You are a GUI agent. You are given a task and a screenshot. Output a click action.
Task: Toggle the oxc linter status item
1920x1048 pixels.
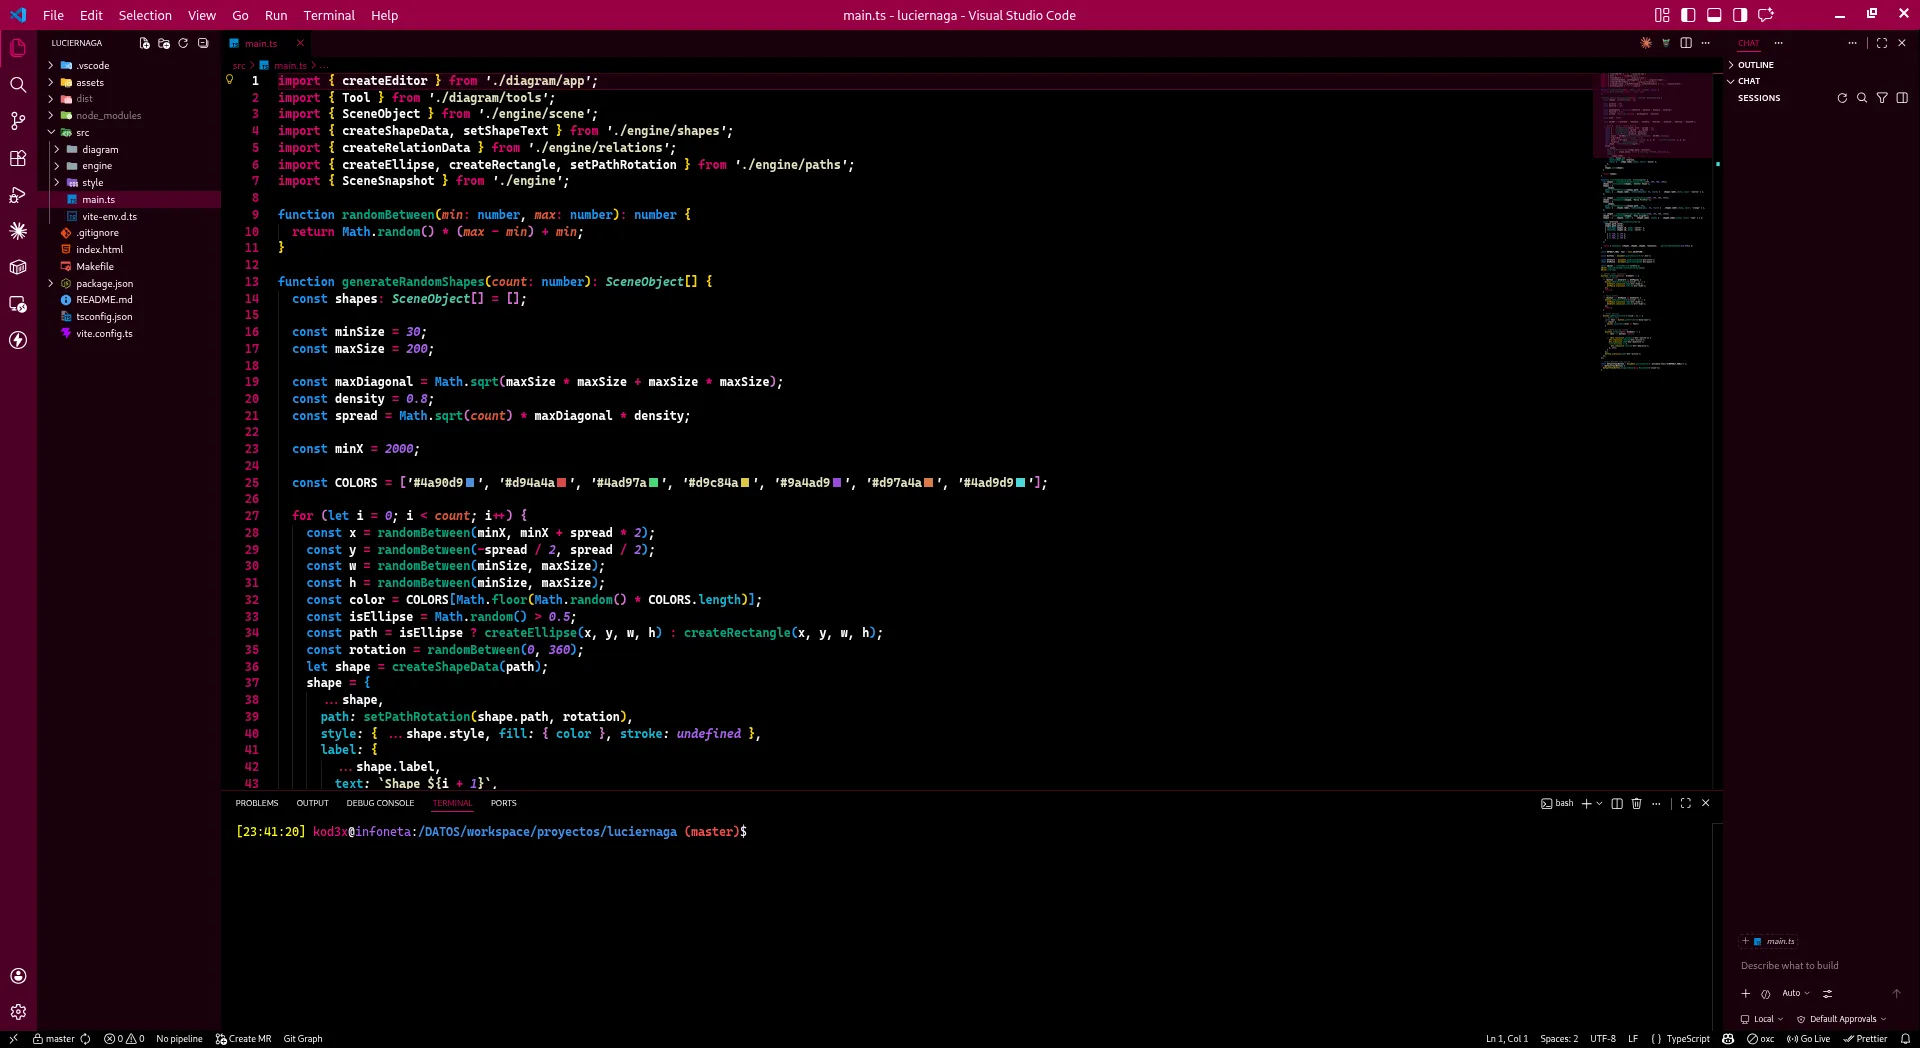coord(1761,1039)
